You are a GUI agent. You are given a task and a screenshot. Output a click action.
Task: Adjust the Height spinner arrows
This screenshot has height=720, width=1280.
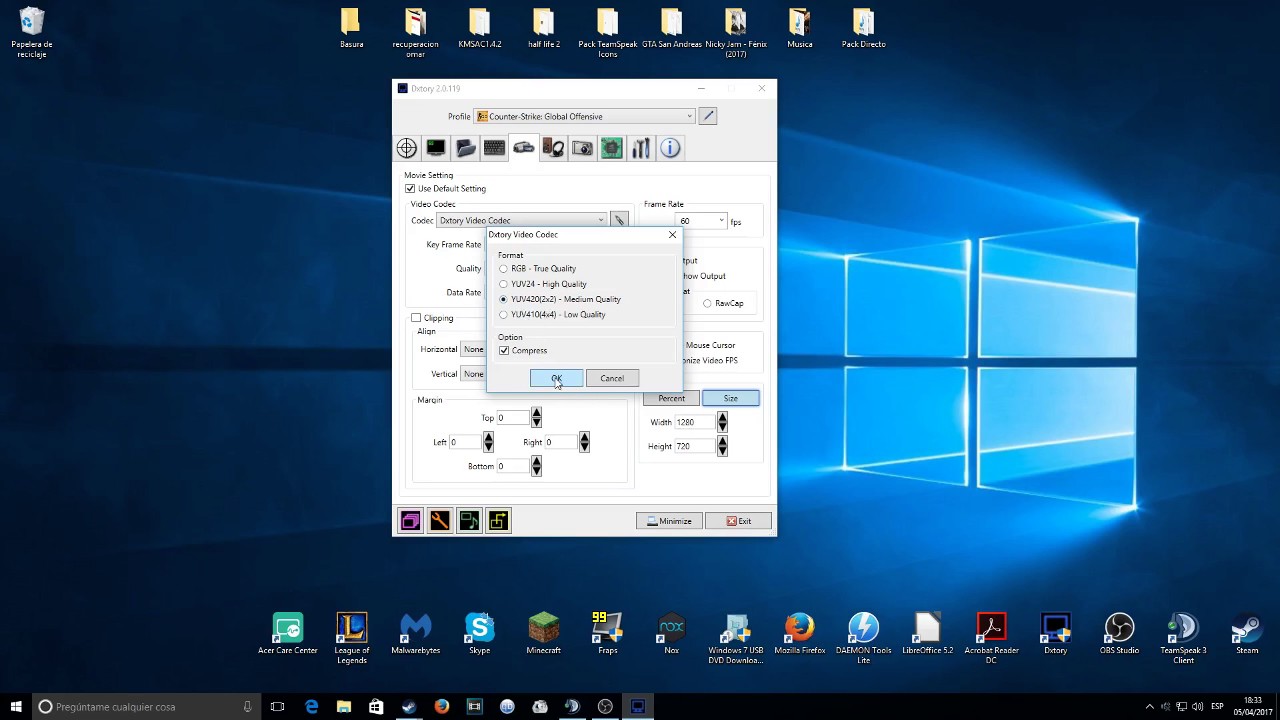pyautogui.click(x=722, y=446)
